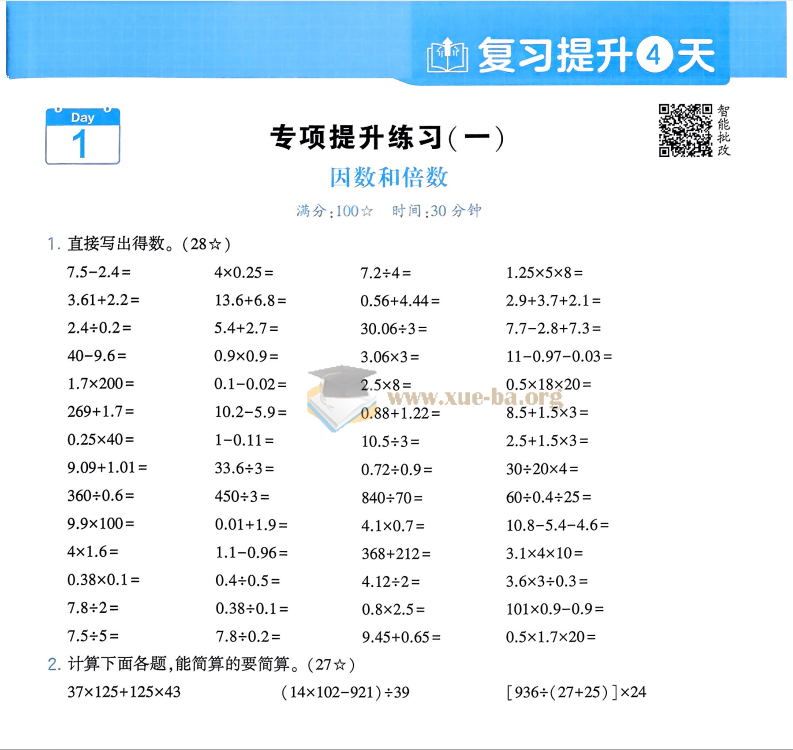Viewport: 793px width, 750px height.
Task: Click the problem 9.9×100=
Action: coord(101,523)
